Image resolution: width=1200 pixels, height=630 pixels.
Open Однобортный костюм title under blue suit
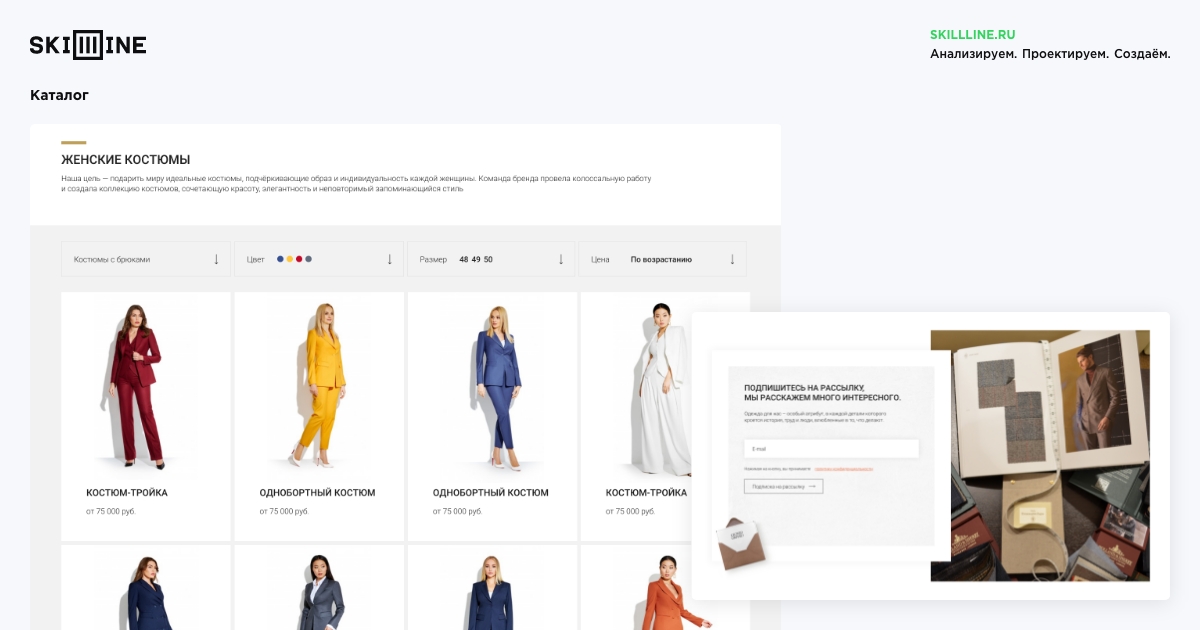(x=490, y=493)
